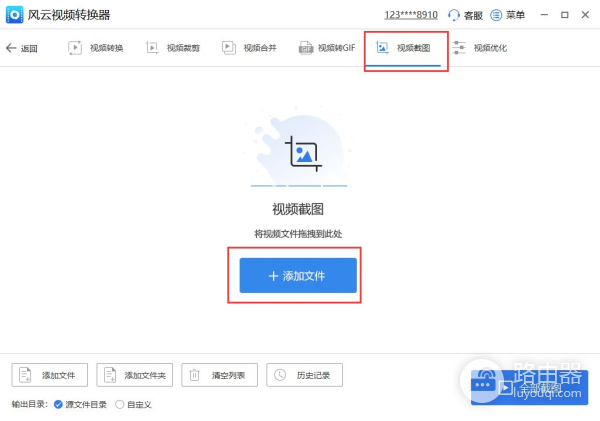Open the 视频转换 tab
The image size is (600, 421).
click(96, 48)
